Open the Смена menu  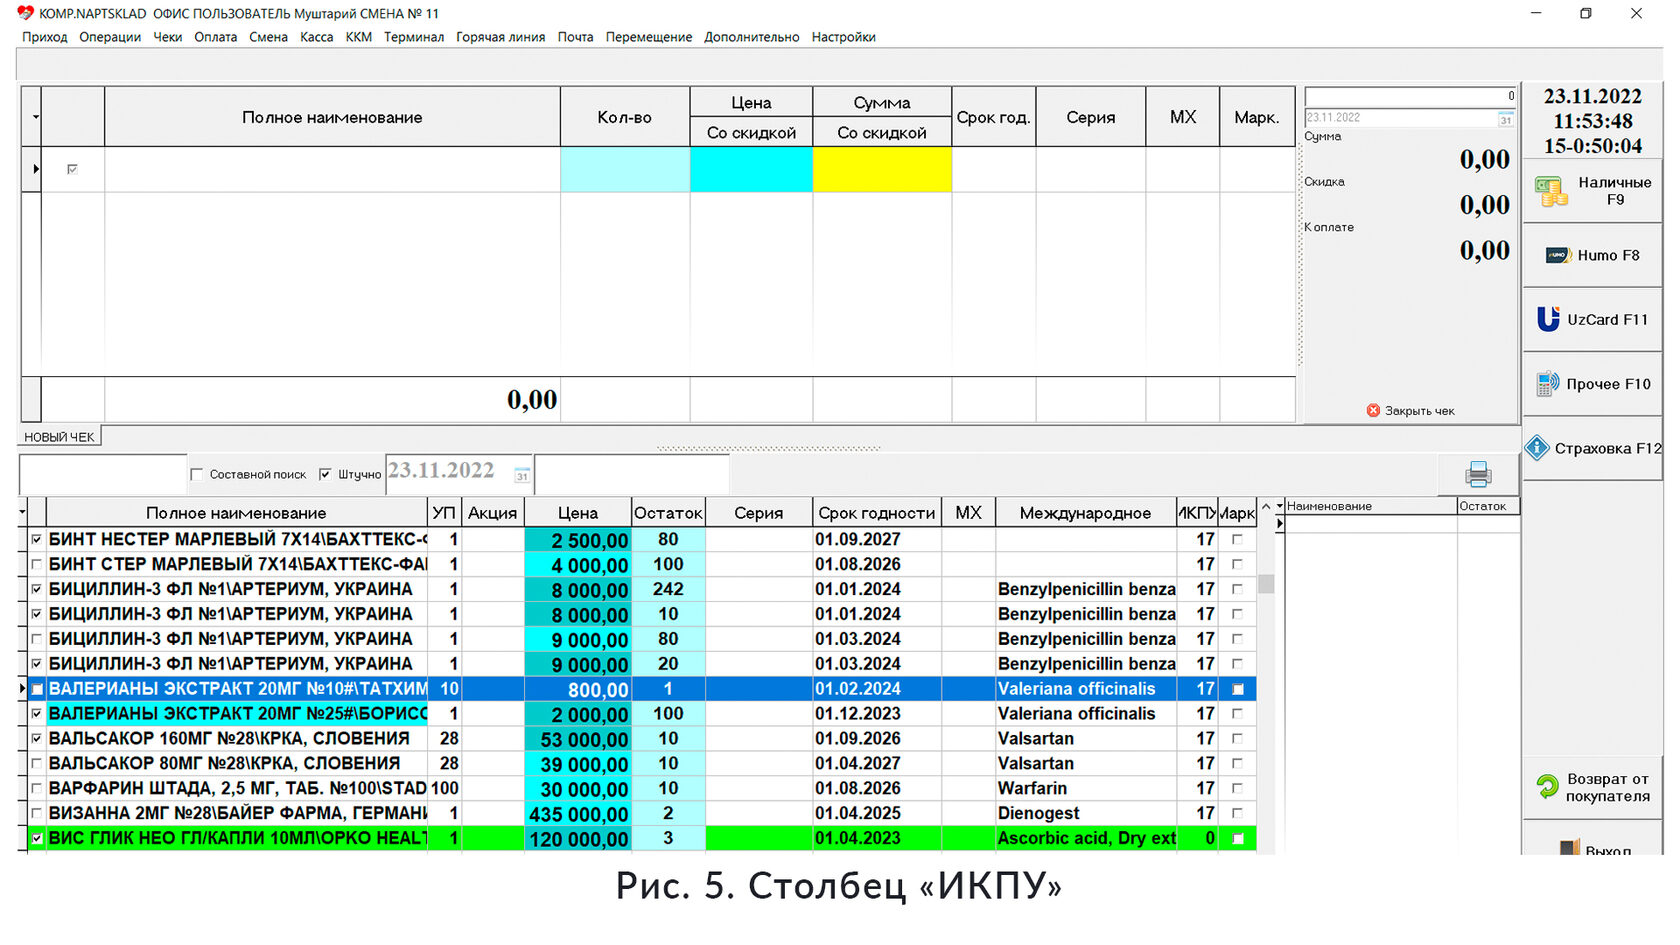click(x=268, y=37)
